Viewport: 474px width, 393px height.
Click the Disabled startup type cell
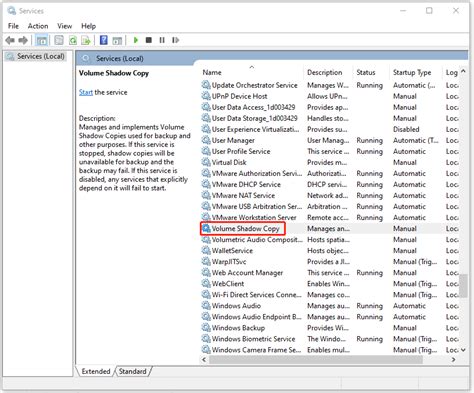pyautogui.click(x=406, y=129)
